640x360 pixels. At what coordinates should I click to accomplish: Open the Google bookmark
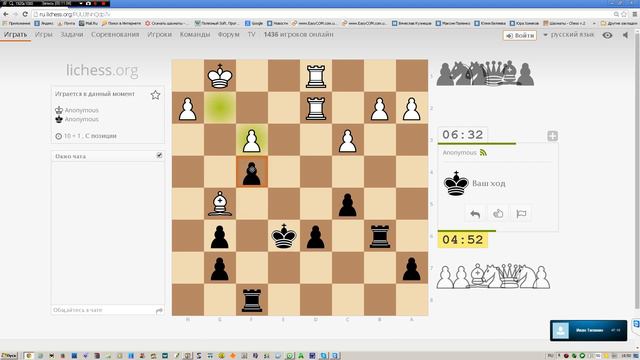tap(254, 23)
